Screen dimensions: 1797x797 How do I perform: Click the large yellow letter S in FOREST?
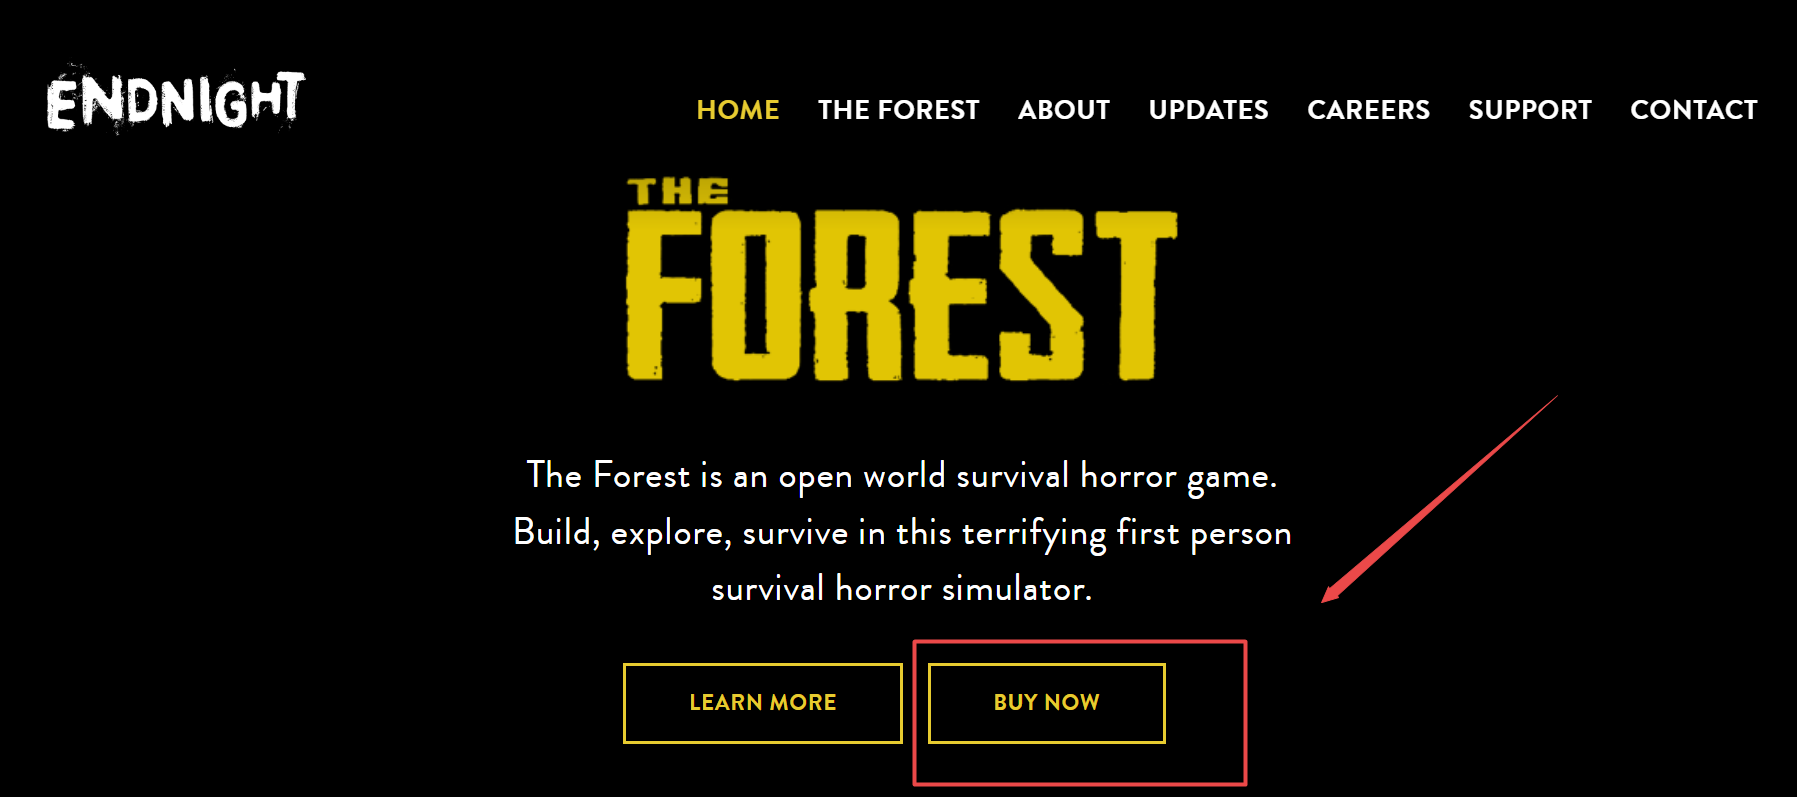pyautogui.click(x=1041, y=295)
